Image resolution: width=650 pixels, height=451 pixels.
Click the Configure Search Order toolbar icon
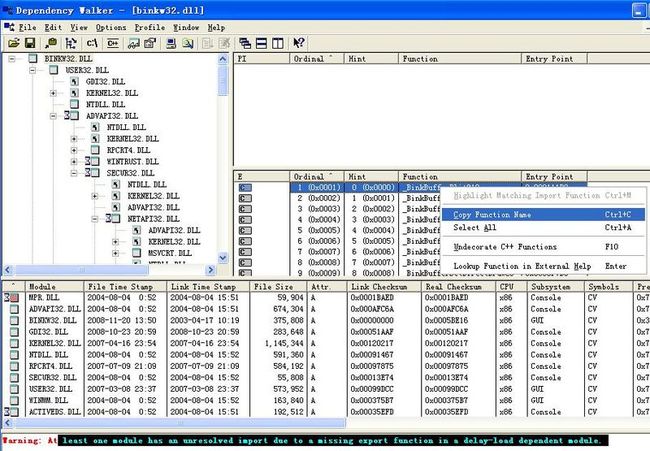click(188, 43)
